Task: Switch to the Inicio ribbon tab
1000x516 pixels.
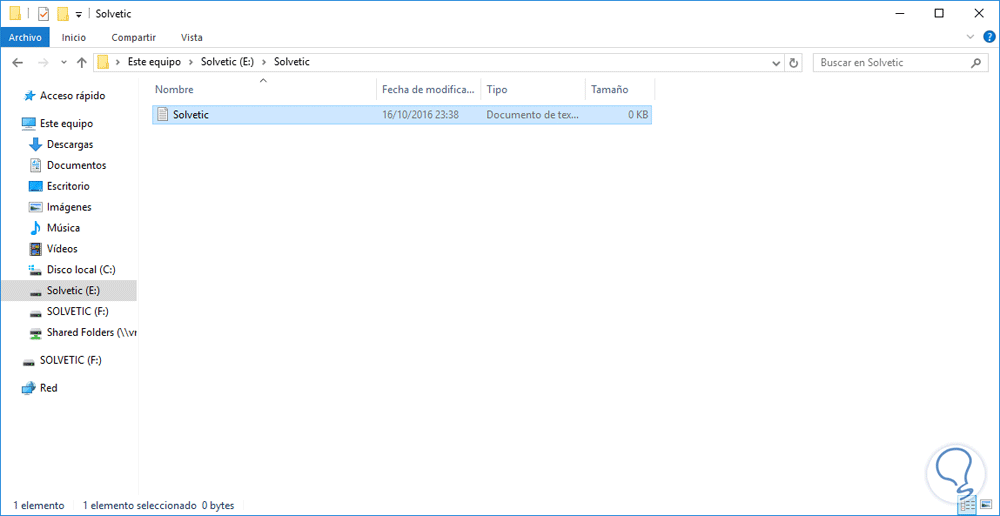Action: [73, 38]
